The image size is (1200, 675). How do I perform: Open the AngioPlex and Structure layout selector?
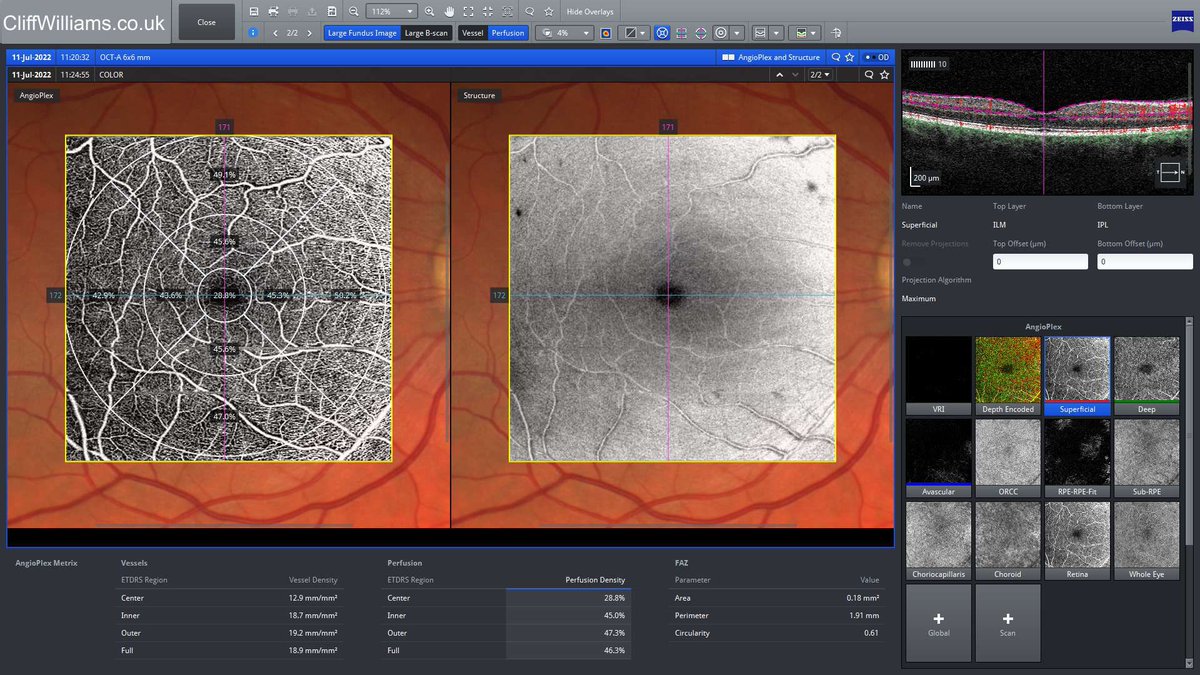tap(772, 57)
